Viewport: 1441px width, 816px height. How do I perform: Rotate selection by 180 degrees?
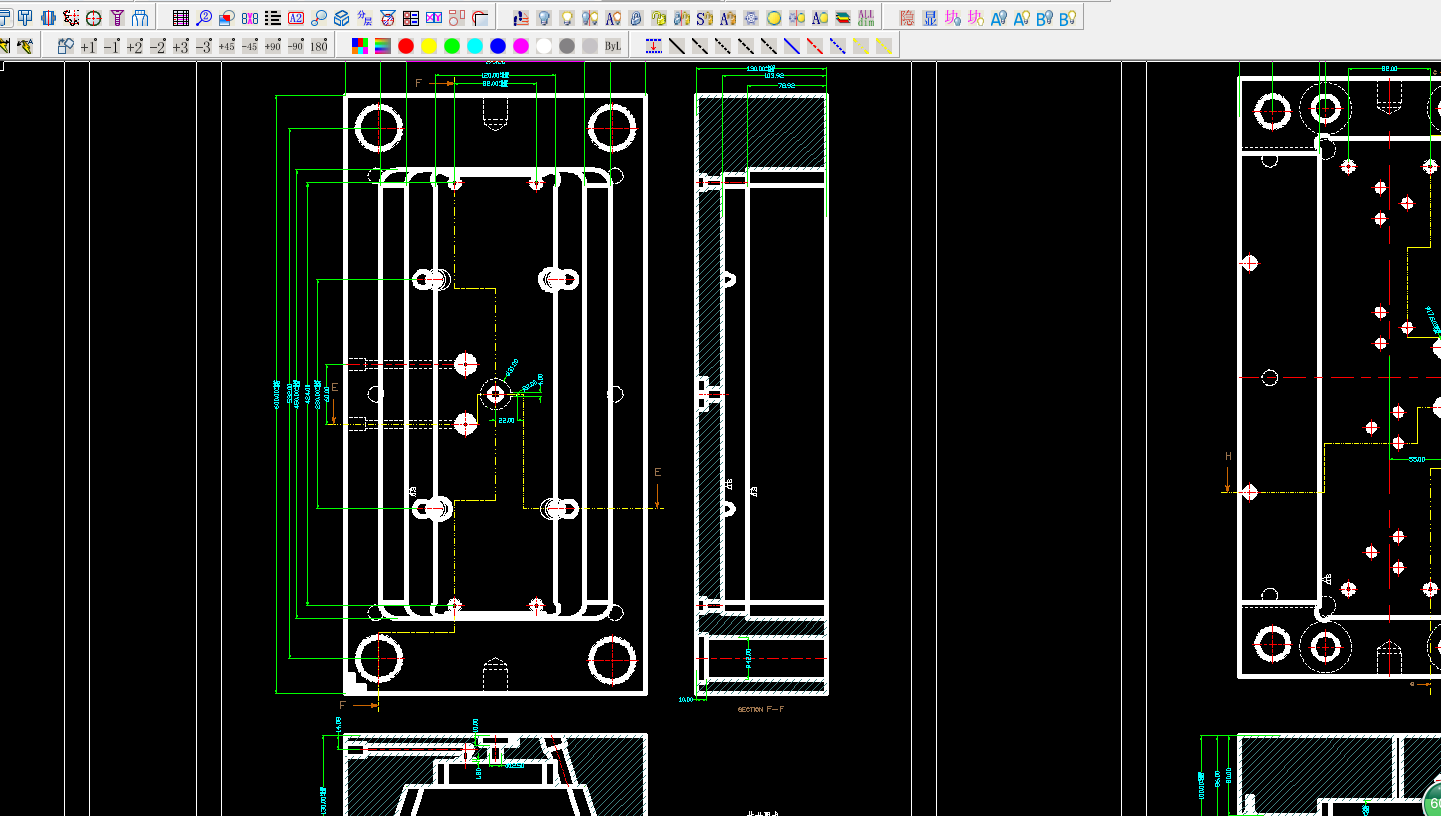(319, 46)
